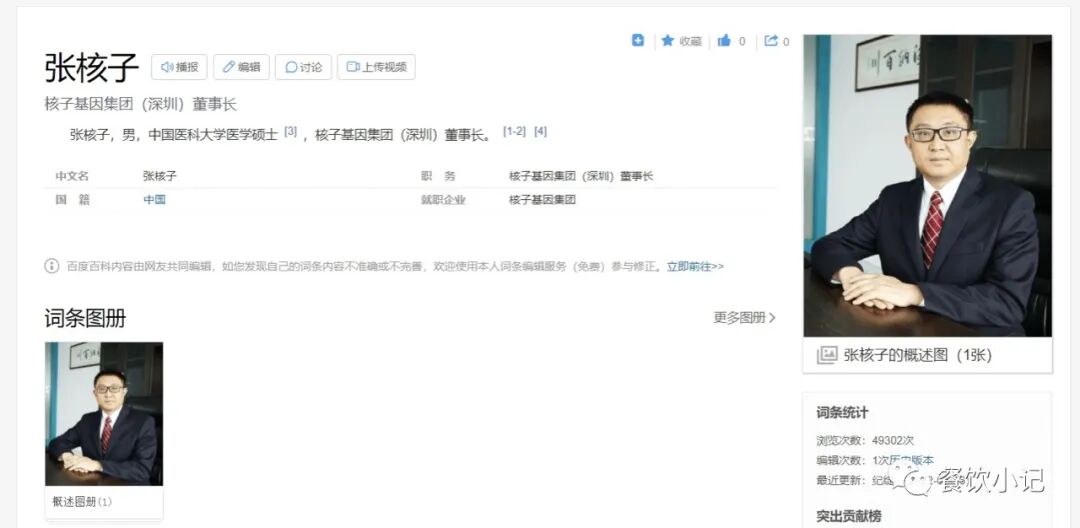1080x528 pixels.
Task: Click the blue plus add icon
Action: pyautogui.click(x=638, y=41)
